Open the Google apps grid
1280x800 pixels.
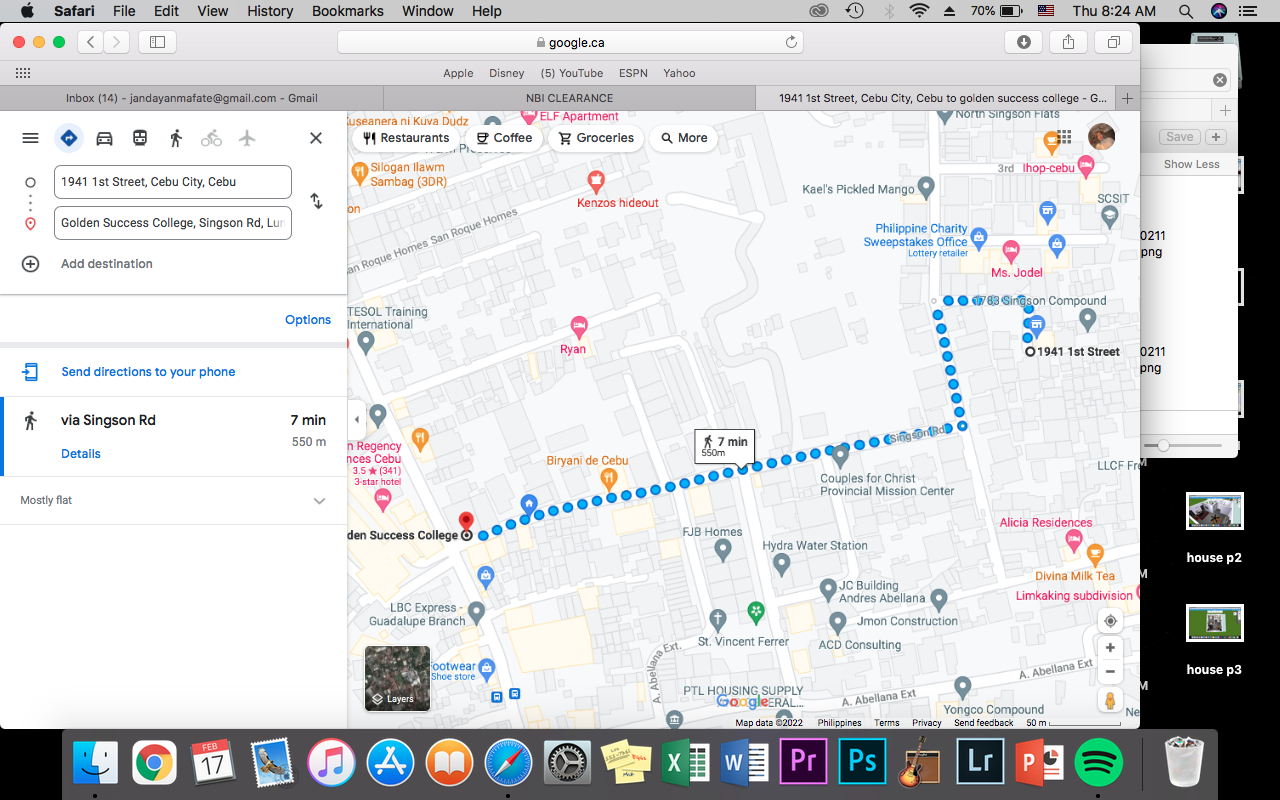pos(1064,137)
